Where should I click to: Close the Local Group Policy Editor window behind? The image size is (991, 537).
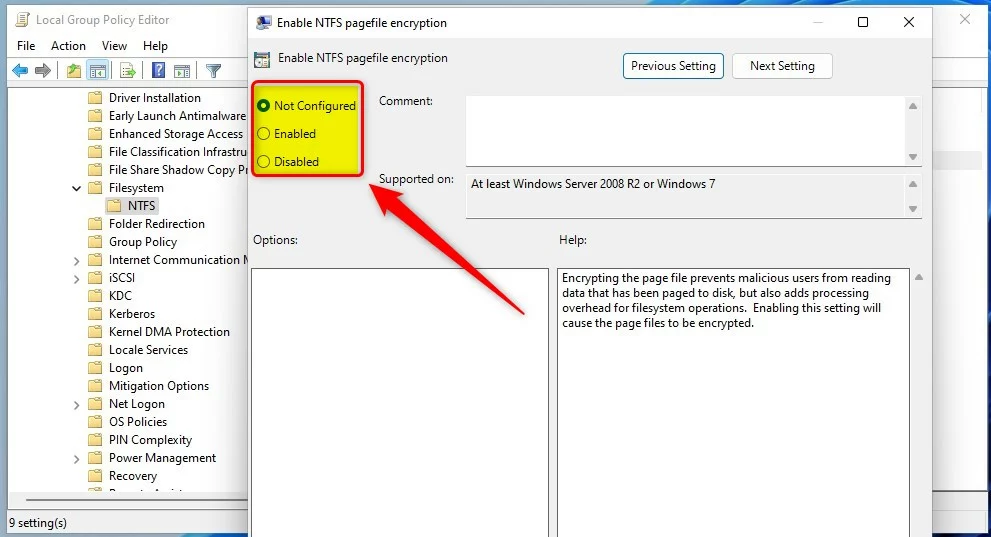(x=965, y=20)
